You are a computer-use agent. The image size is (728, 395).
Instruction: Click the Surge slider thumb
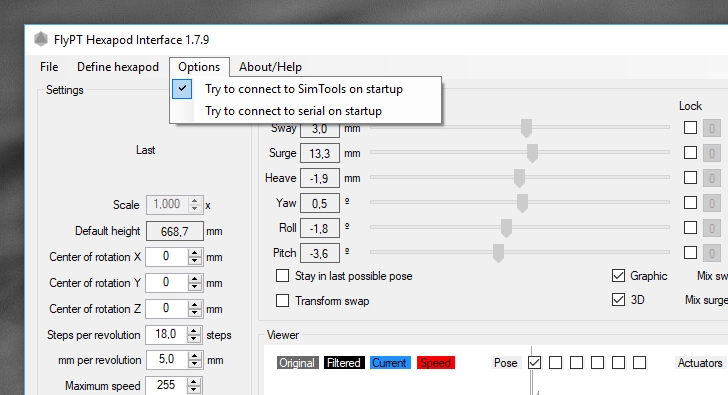point(533,153)
